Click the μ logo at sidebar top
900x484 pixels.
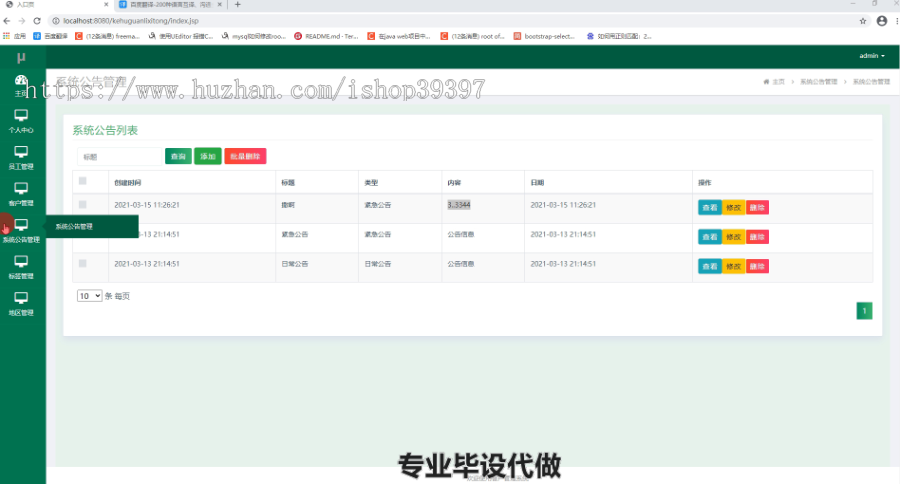21,57
